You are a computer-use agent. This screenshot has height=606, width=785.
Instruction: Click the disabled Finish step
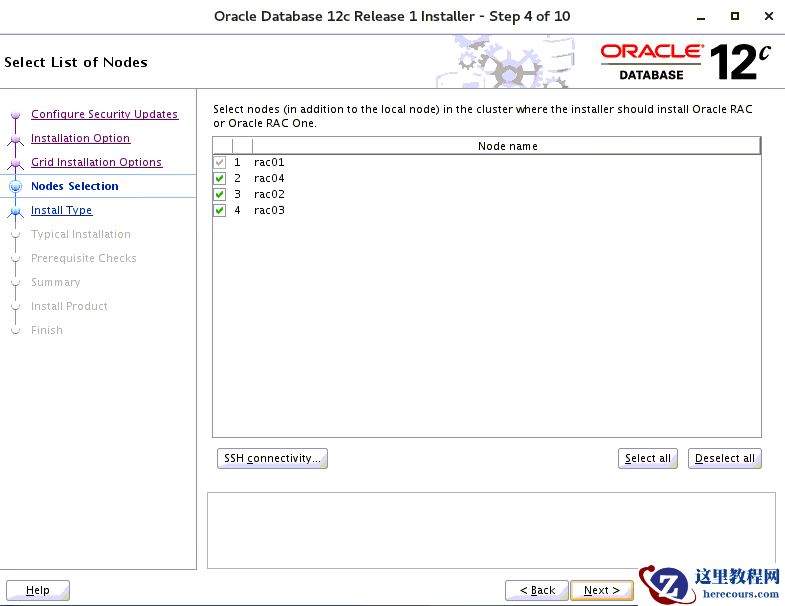pos(47,331)
